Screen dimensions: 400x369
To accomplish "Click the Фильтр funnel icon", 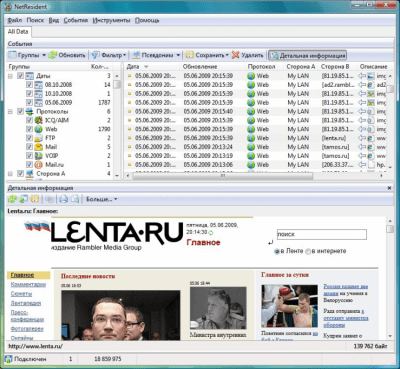I will pyautogui.click(x=95, y=55).
